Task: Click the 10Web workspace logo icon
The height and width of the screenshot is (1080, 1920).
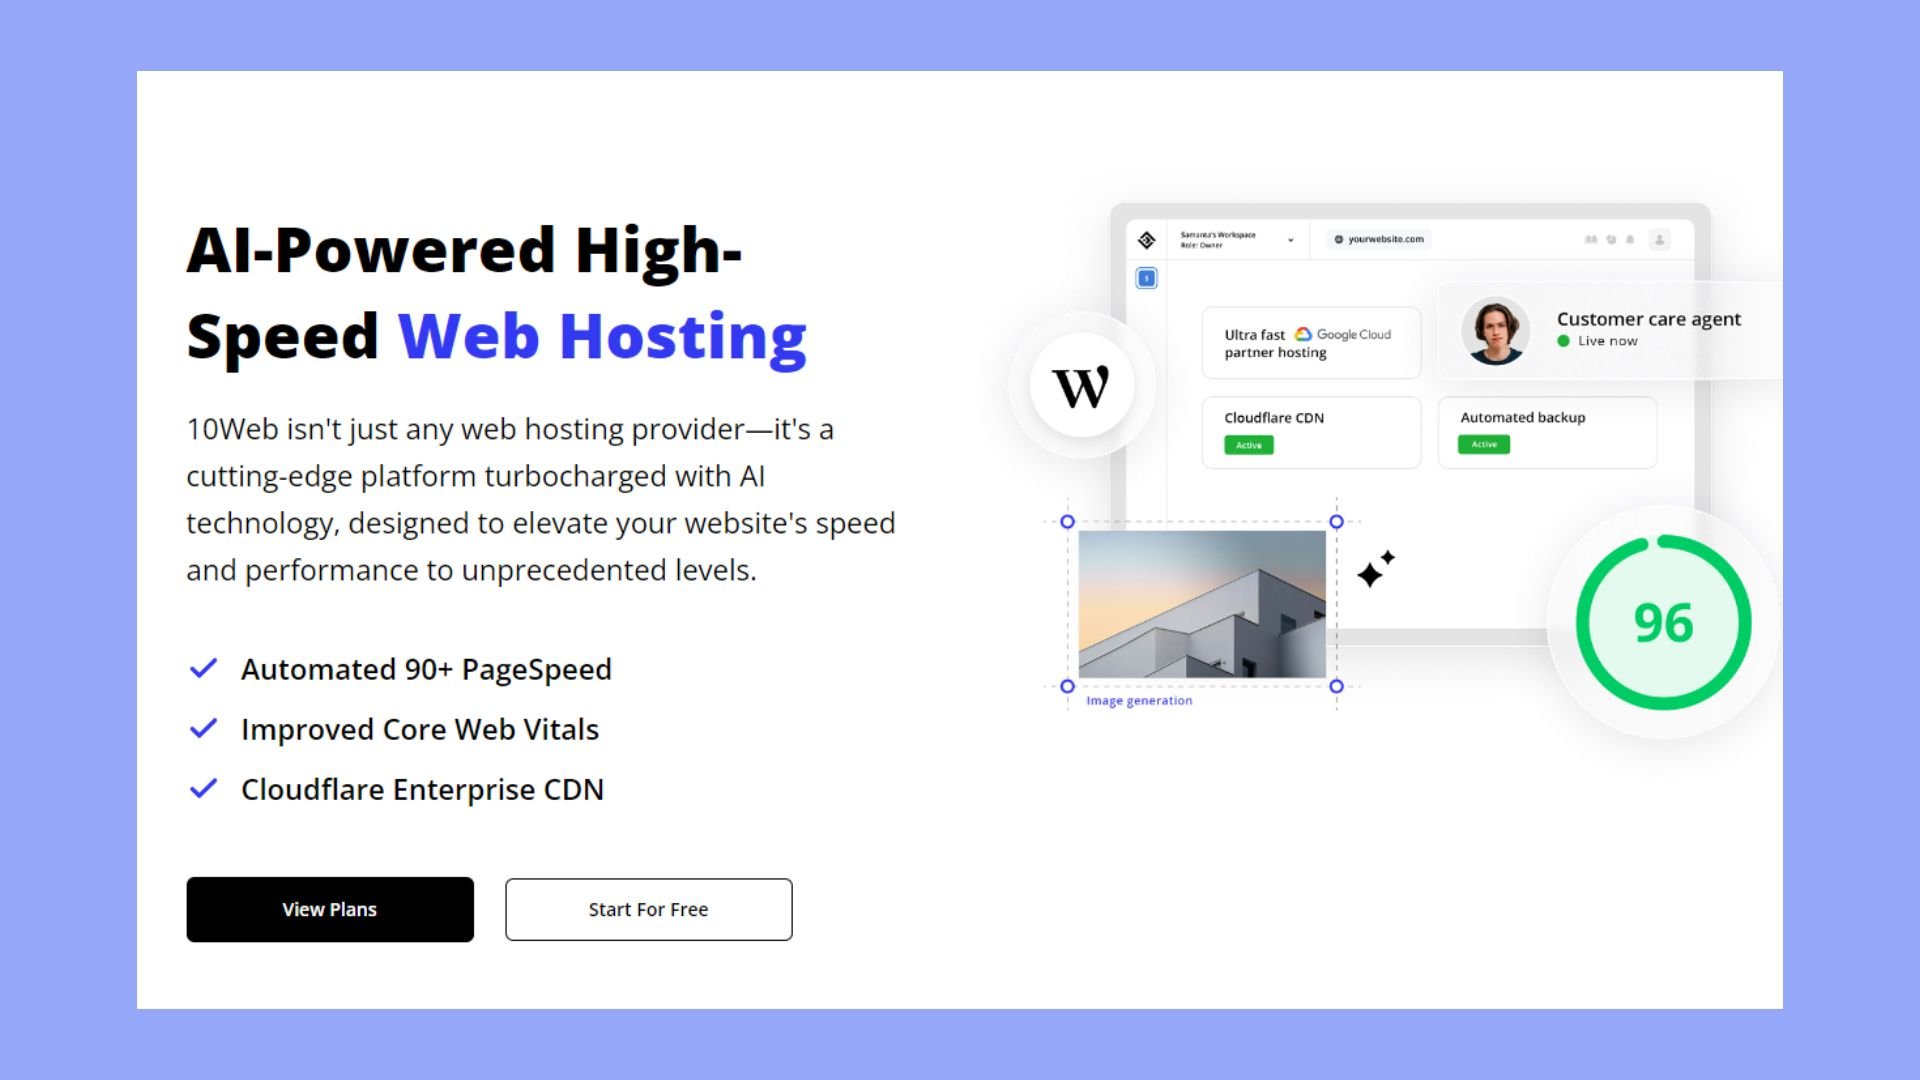Action: tap(1147, 239)
